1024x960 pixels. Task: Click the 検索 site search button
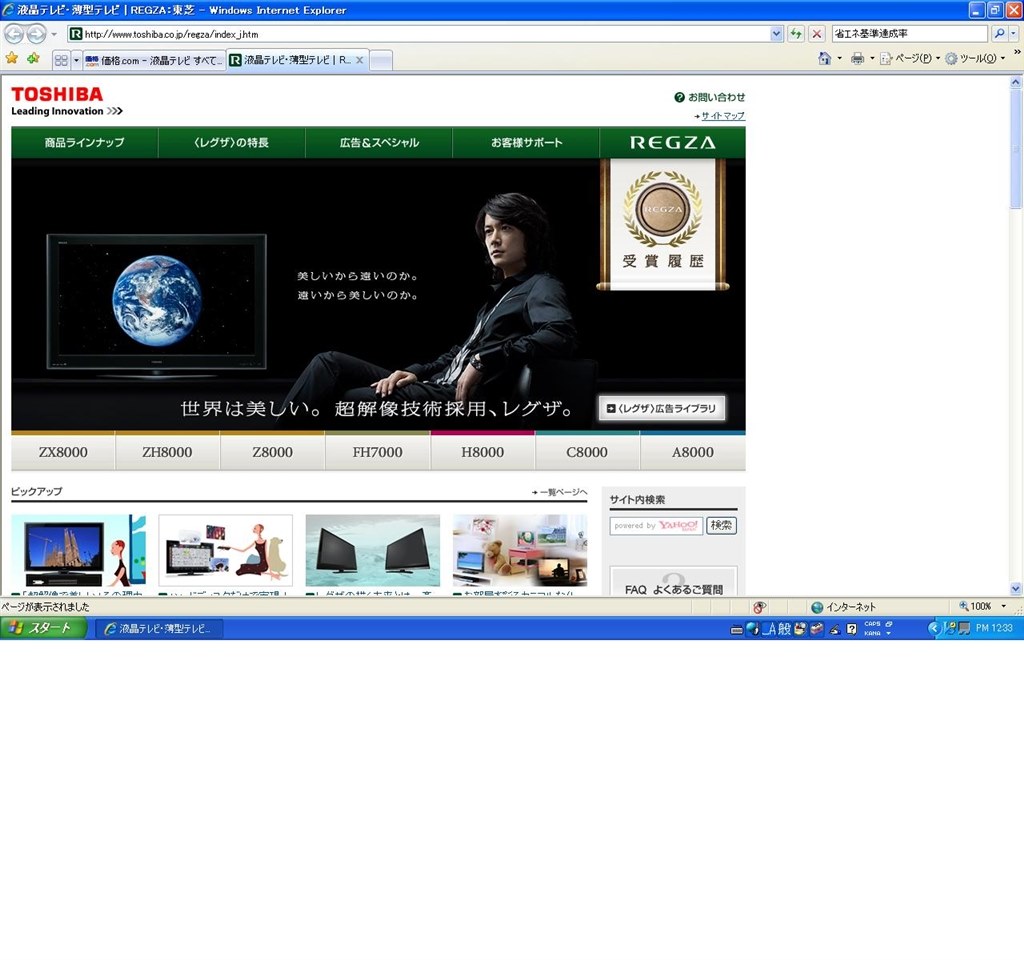721,526
